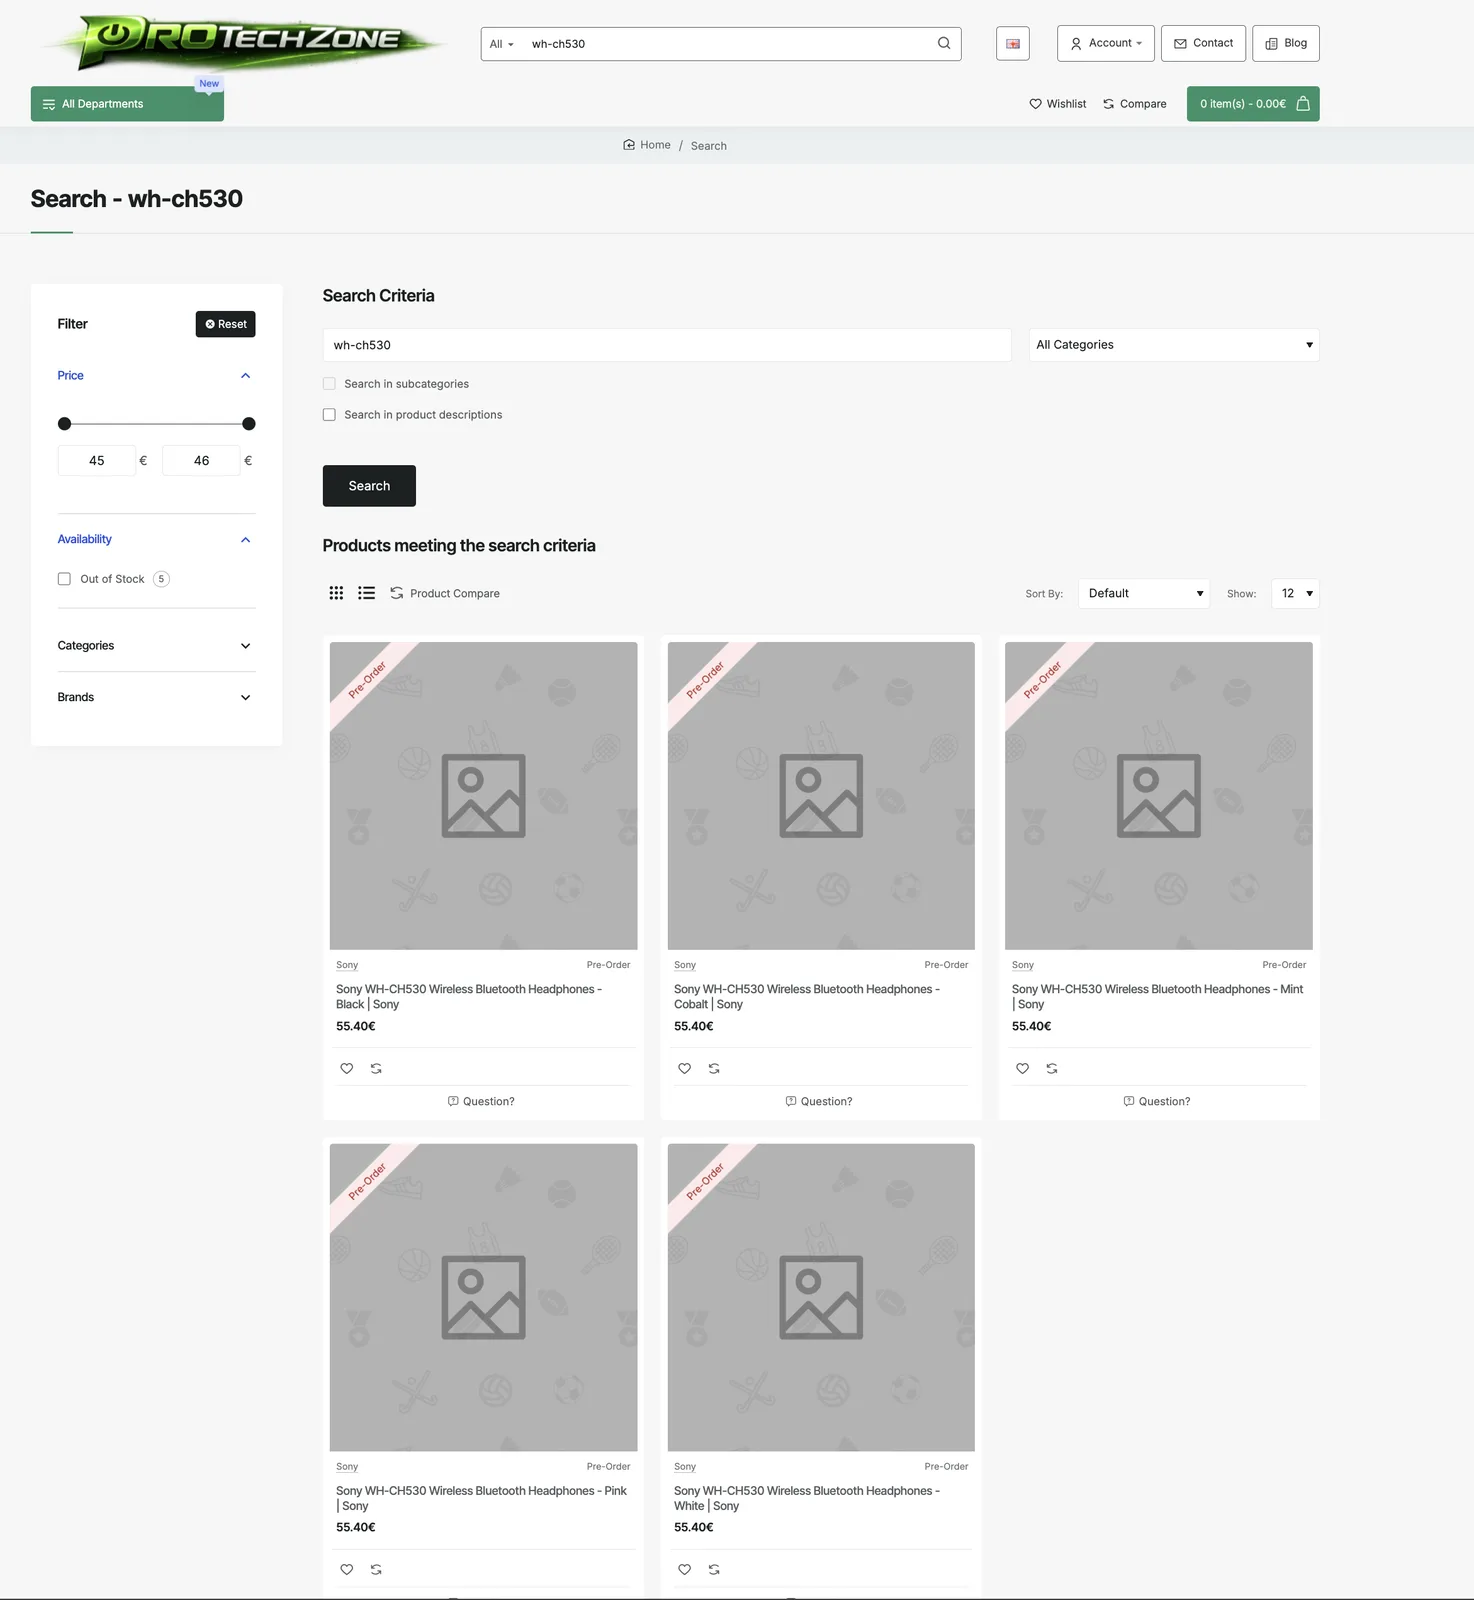Click the minimum price slider handle
The image size is (1474, 1600).
coord(65,424)
